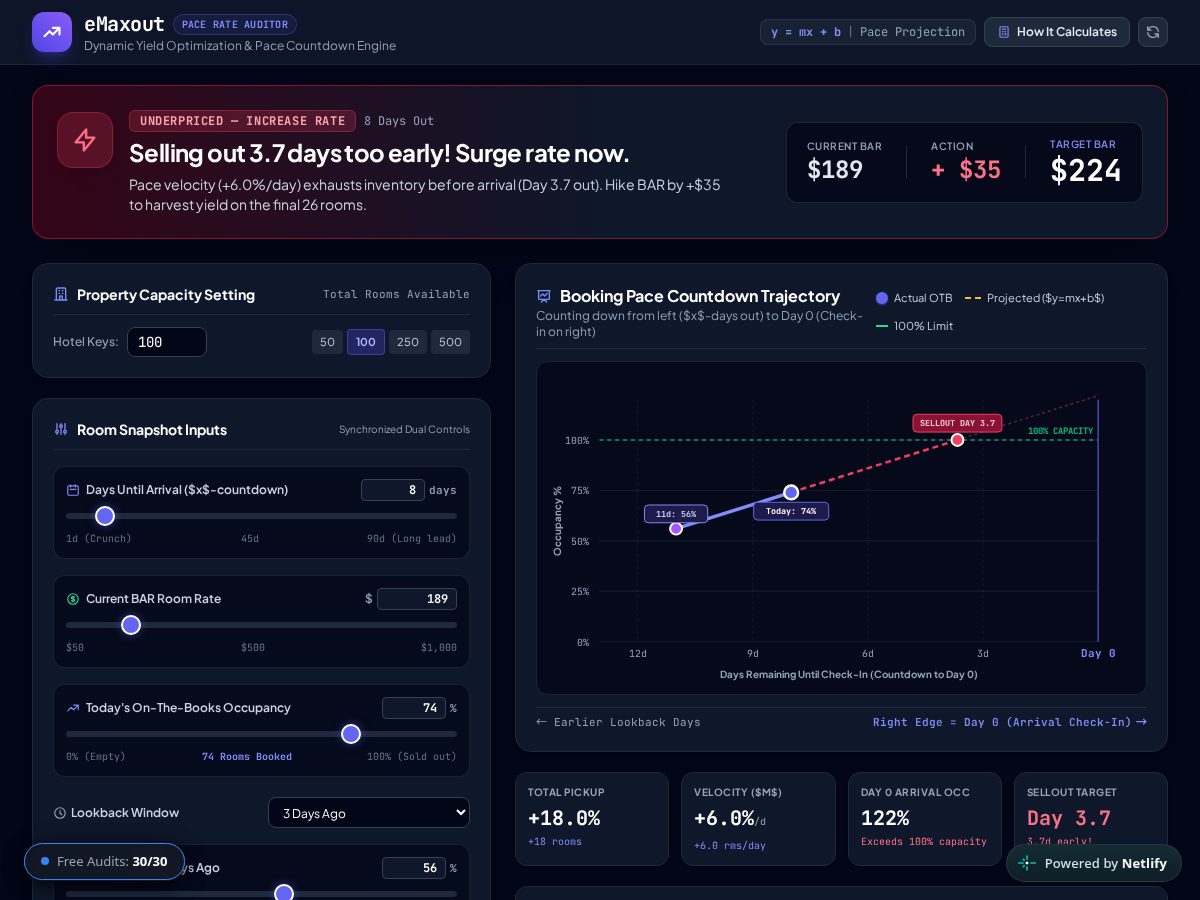Focus the Days Until Arrival number field
This screenshot has width=1200, height=900.
click(393, 490)
